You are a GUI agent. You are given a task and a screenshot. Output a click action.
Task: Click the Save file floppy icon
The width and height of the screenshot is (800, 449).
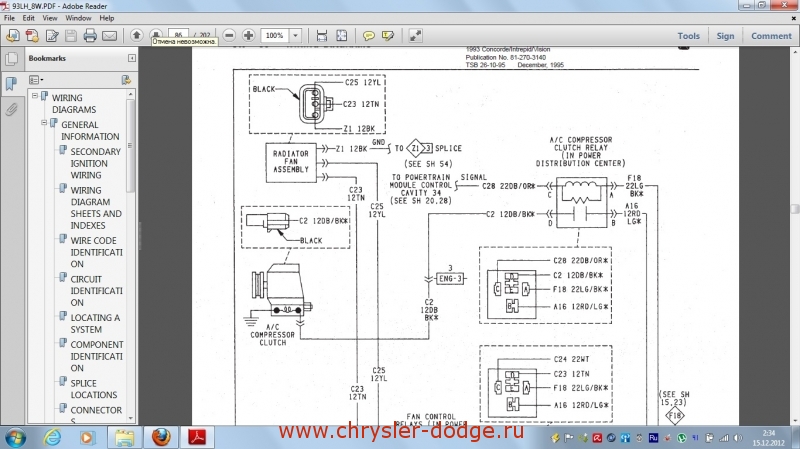tap(71, 36)
